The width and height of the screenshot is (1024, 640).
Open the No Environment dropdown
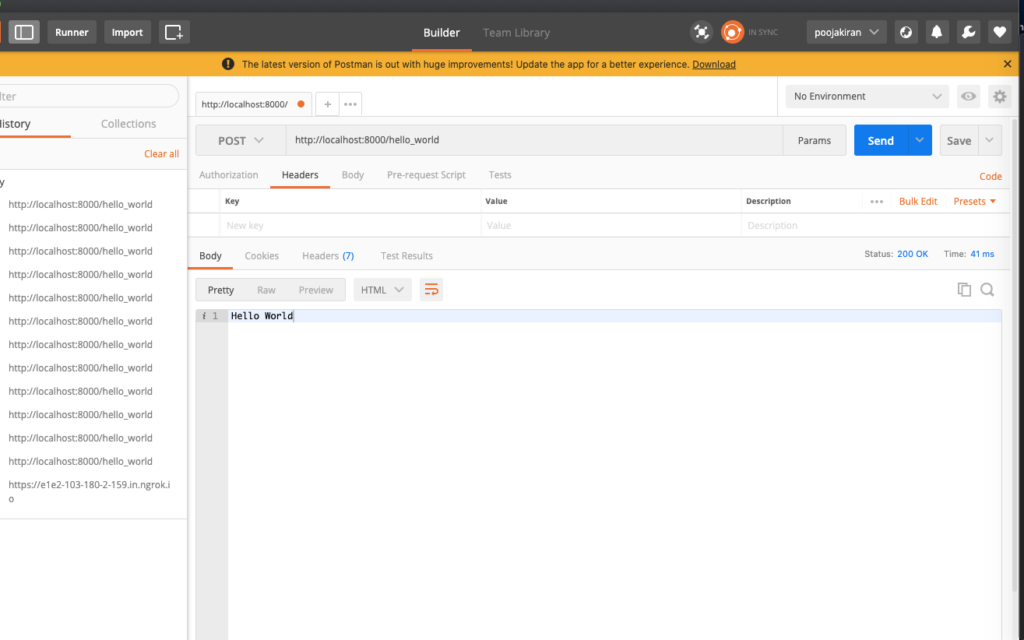(x=866, y=96)
